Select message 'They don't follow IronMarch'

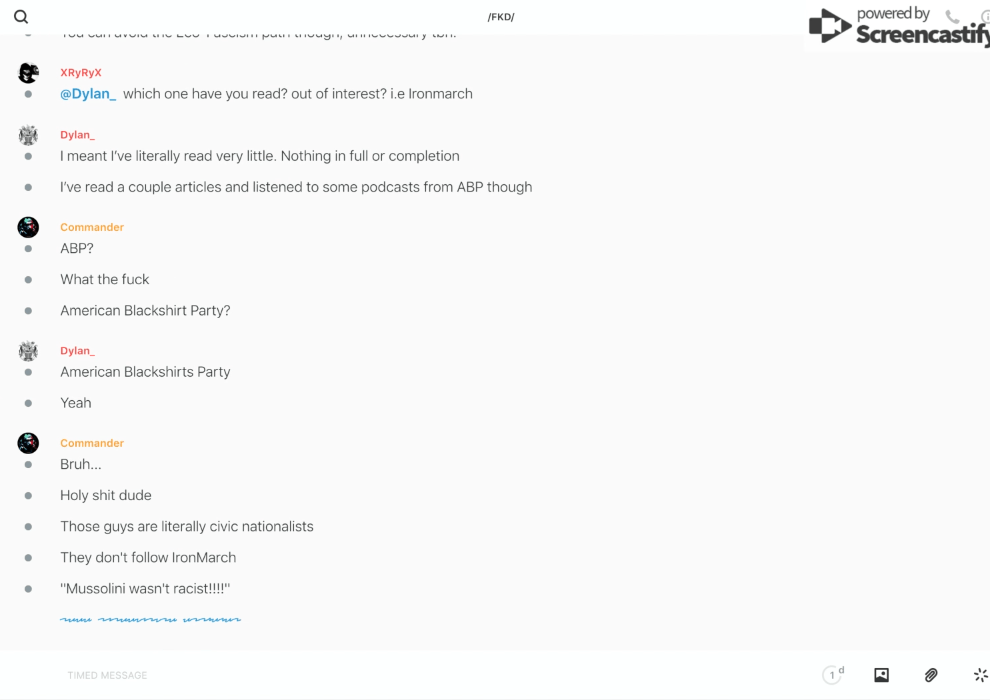(x=148, y=558)
